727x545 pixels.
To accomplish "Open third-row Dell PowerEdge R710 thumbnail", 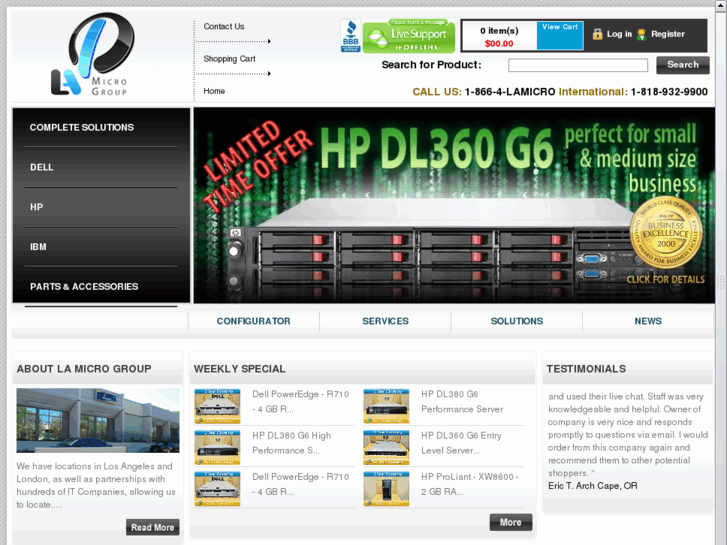I will point(217,489).
